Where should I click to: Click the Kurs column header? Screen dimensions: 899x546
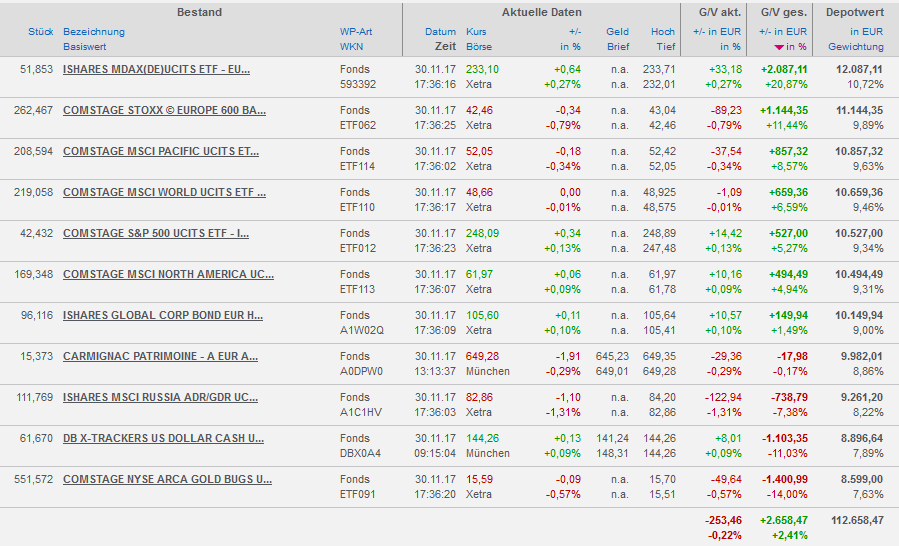coord(476,32)
